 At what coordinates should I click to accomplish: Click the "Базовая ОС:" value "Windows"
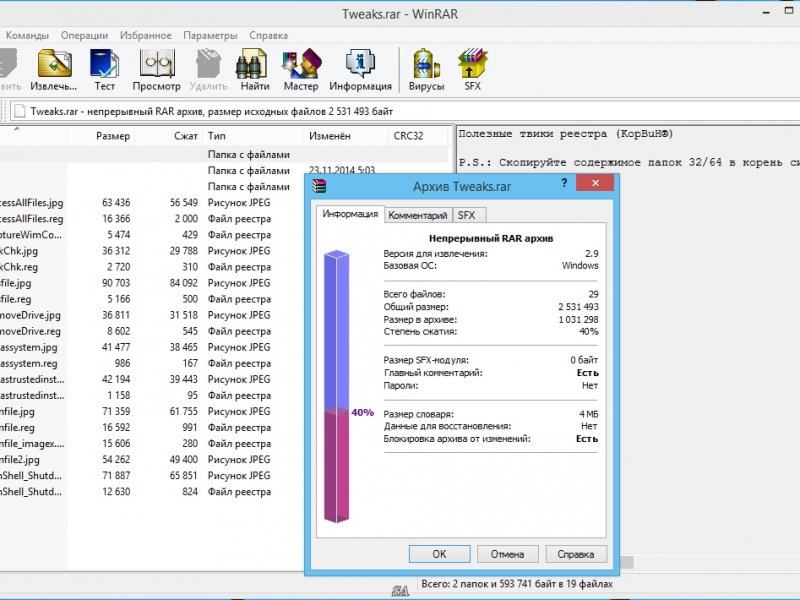(x=580, y=265)
